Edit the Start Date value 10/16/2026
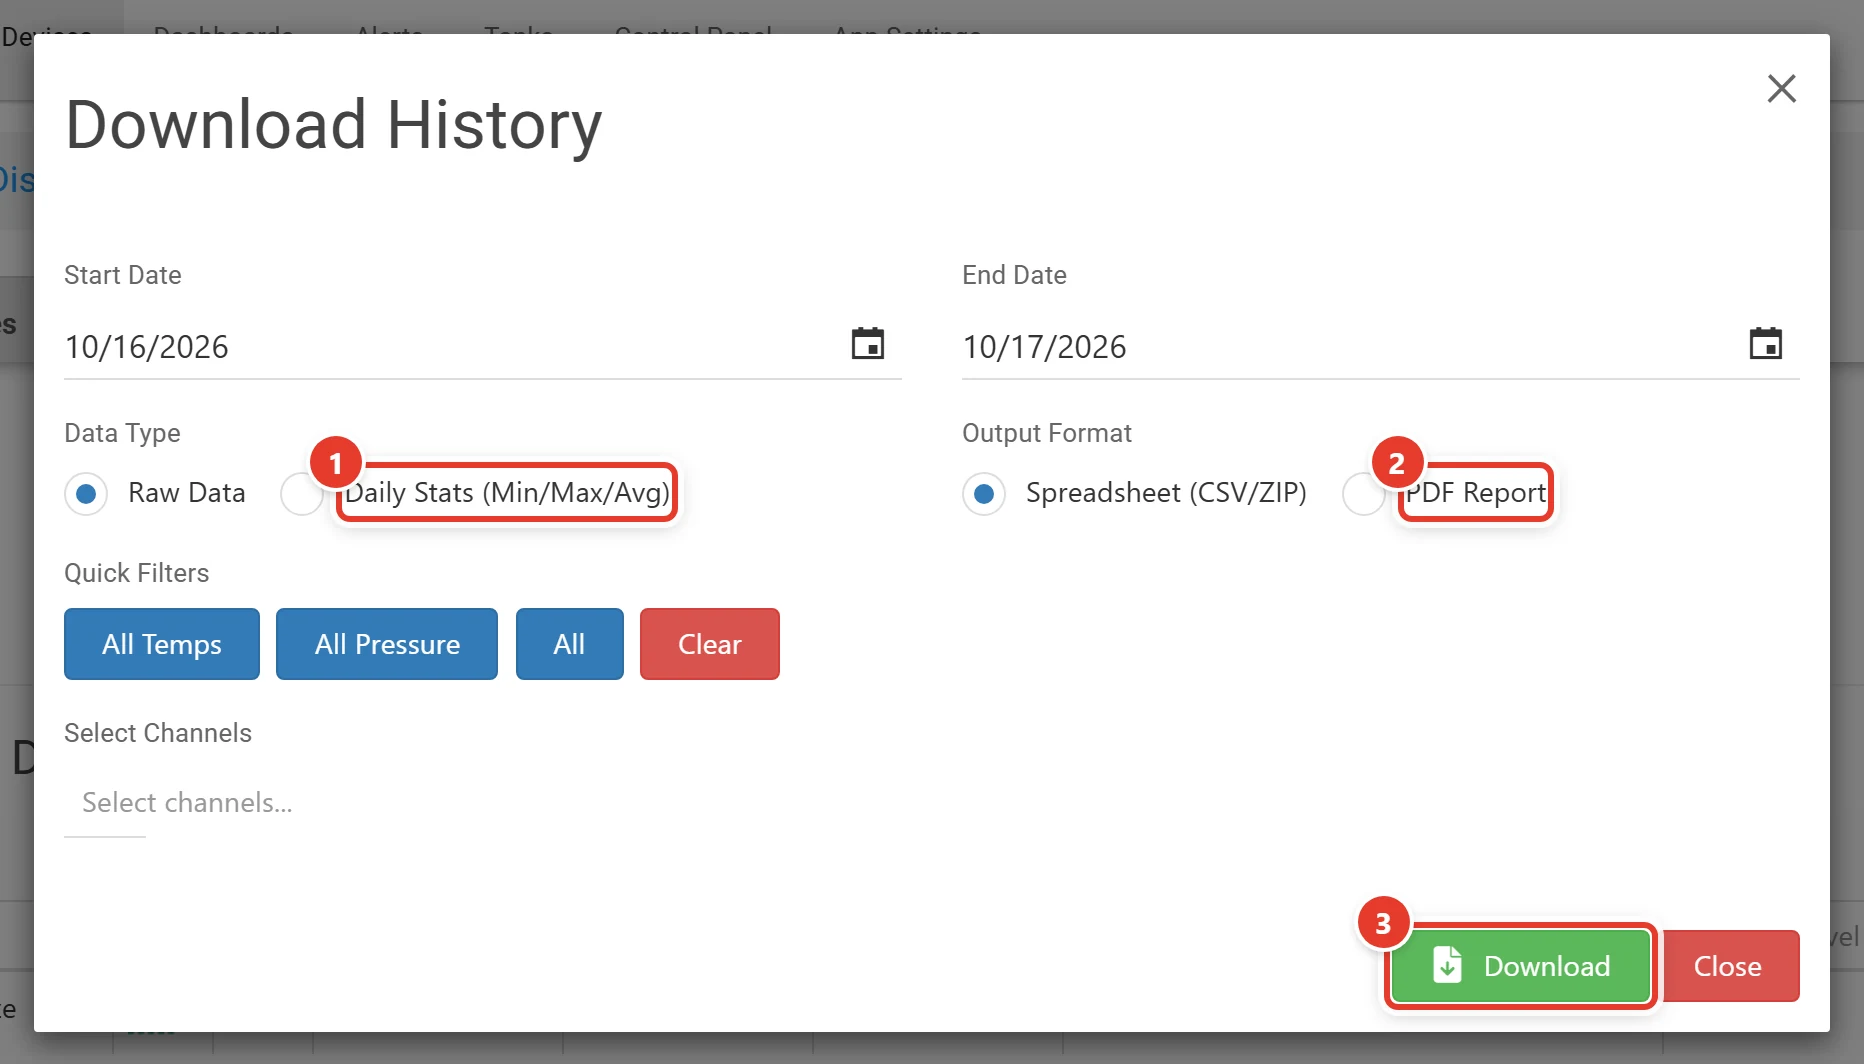This screenshot has width=1864, height=1064. coord(147,347)
